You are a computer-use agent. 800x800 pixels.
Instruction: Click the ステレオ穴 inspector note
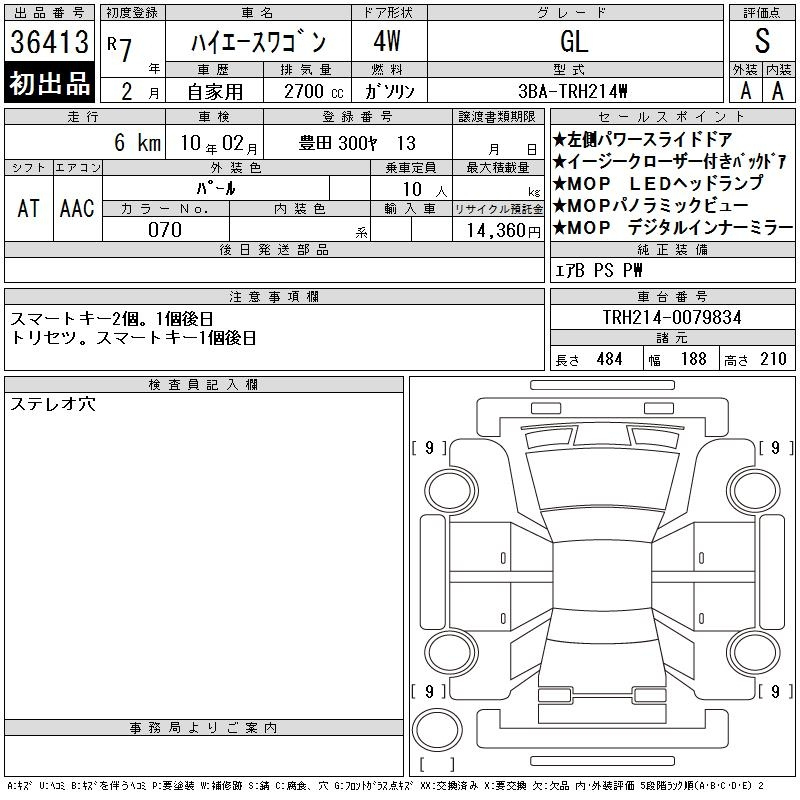click(x=52, y=404)
